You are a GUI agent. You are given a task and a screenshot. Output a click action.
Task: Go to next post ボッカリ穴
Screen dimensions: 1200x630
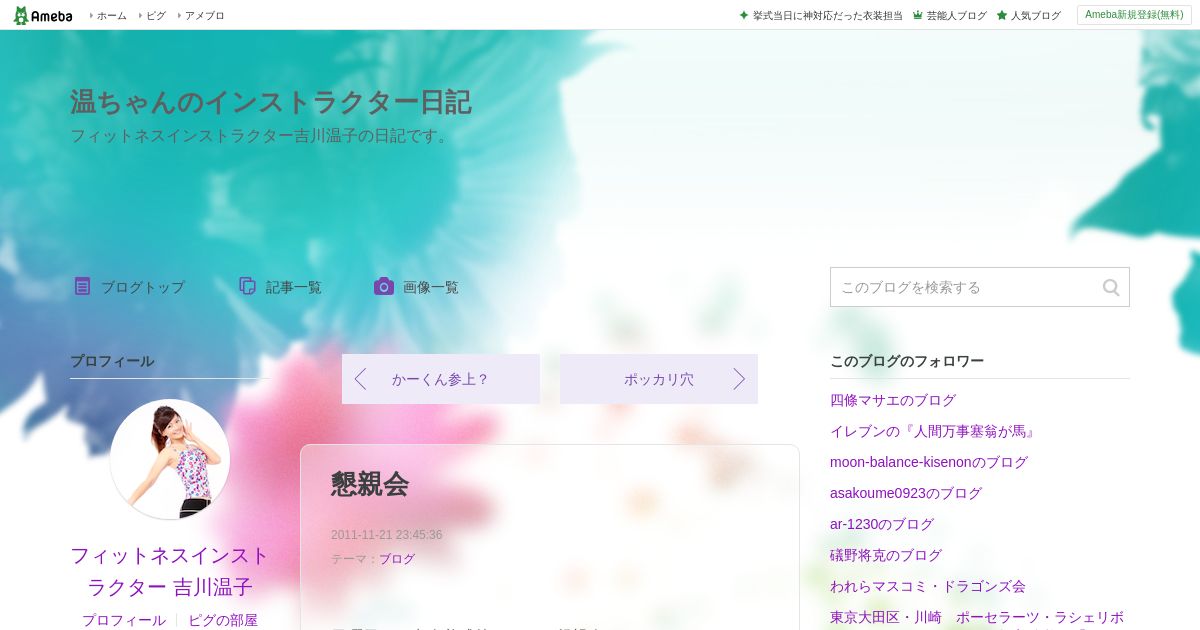click(x=659, y=379)
